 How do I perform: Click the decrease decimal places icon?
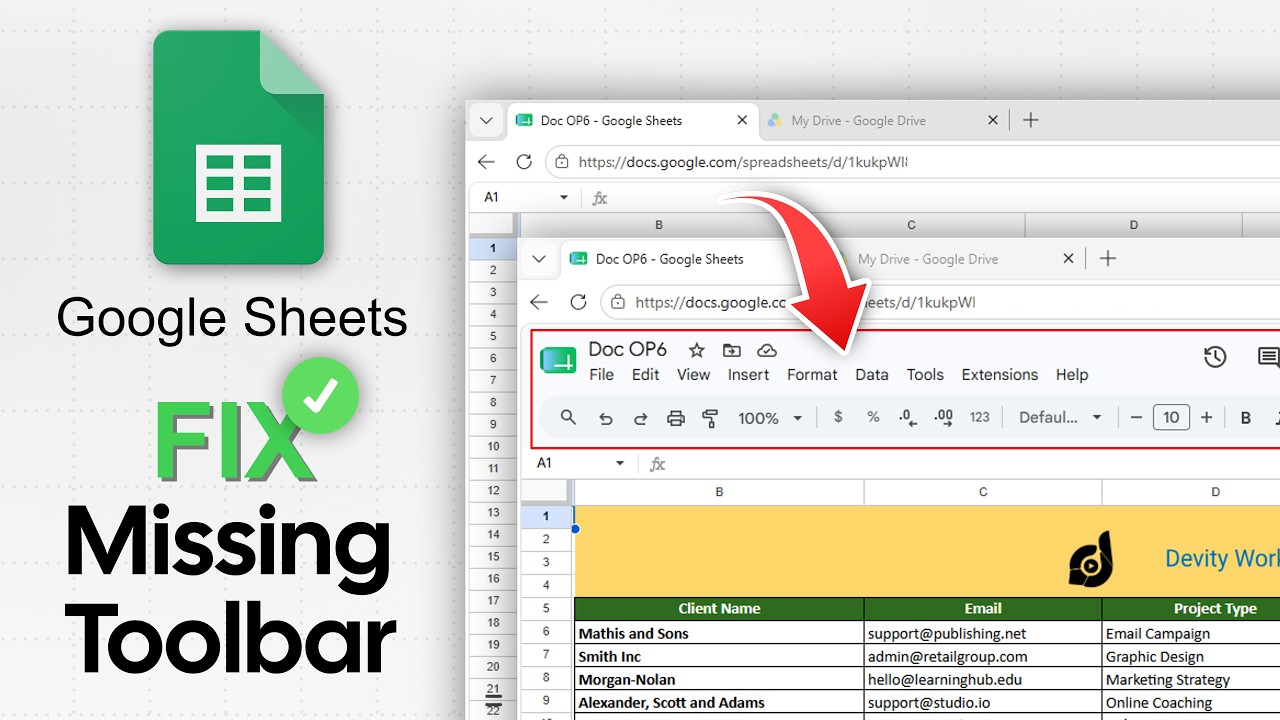point(908,418)
